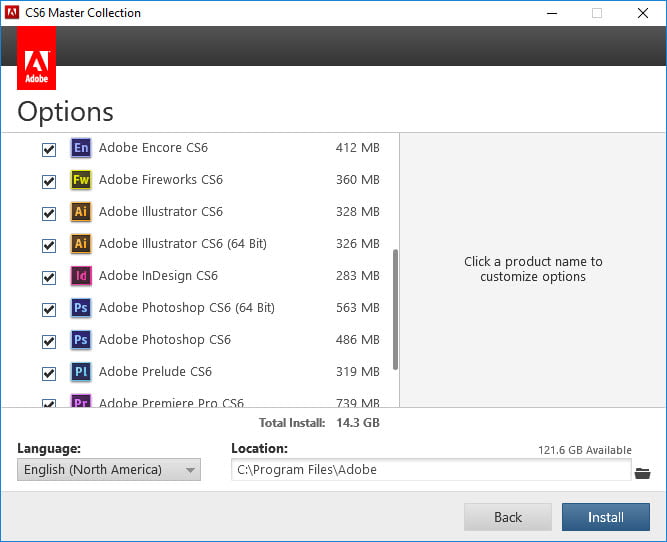667x542 pixels.
Task: Click the Prelude CS6 'Pl' product icon
Action: click(x=81, y=371)
